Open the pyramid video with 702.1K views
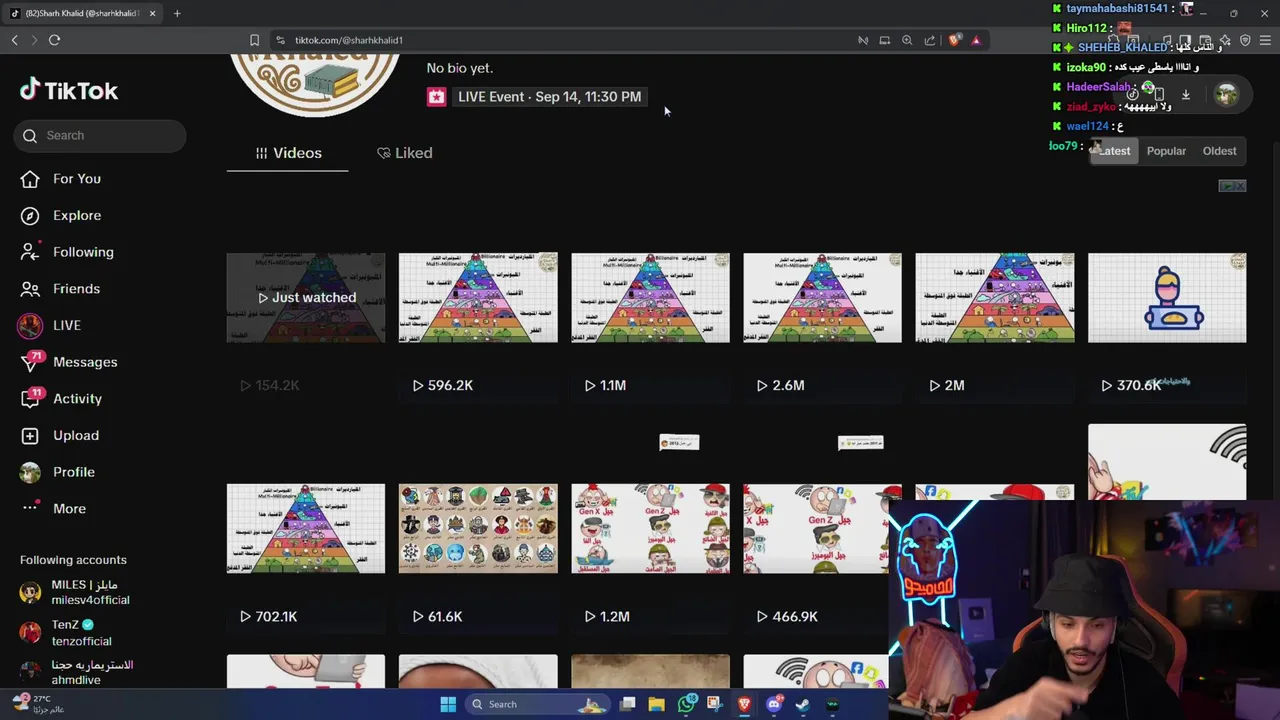Screen dimensions: 1280x720 [x=306, y=528]
